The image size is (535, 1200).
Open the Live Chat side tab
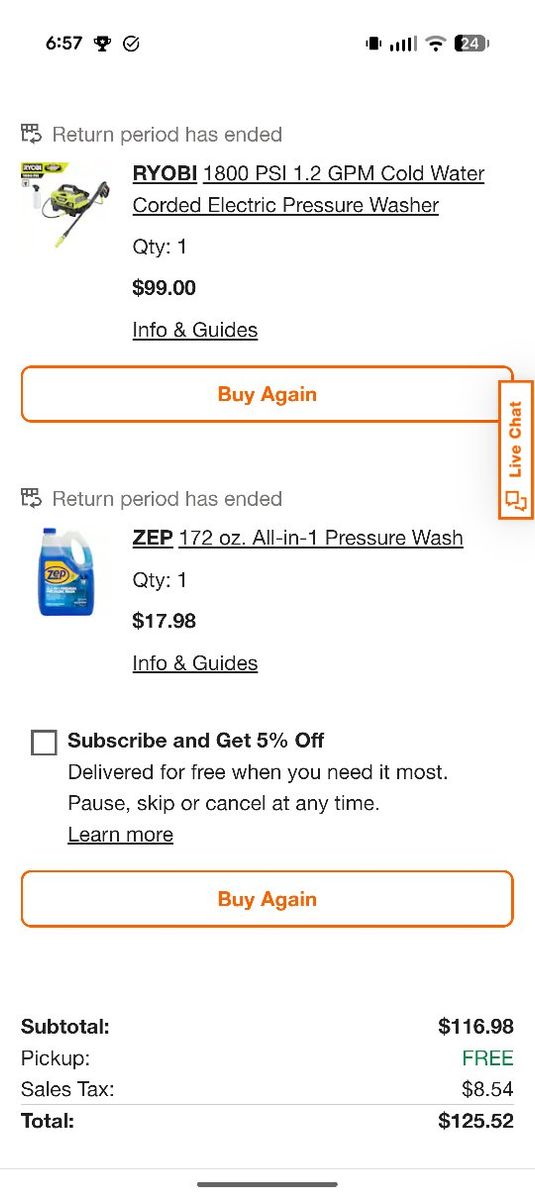coord(516,450)
